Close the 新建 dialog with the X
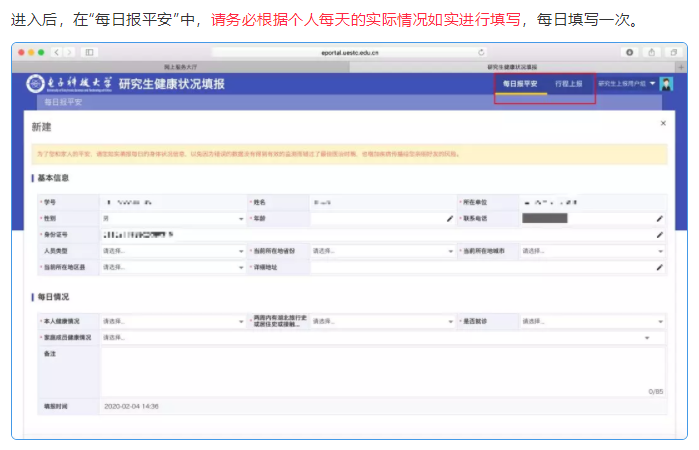The image size is (699, 450). pos(662,123)
